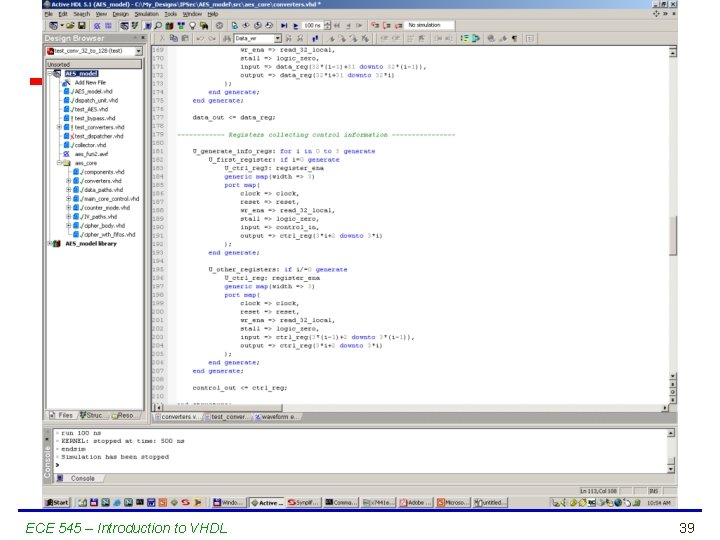
Task: Click the aes_fun2.awf waveform file icon
Action: [x=67, y=154]
